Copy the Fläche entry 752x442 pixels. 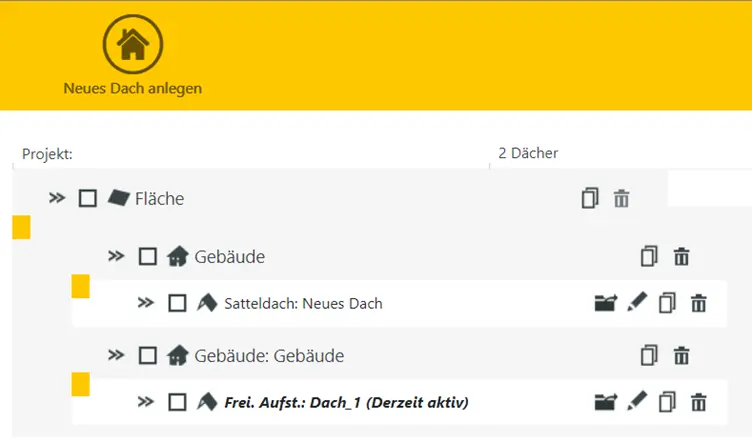click(590, 198)
